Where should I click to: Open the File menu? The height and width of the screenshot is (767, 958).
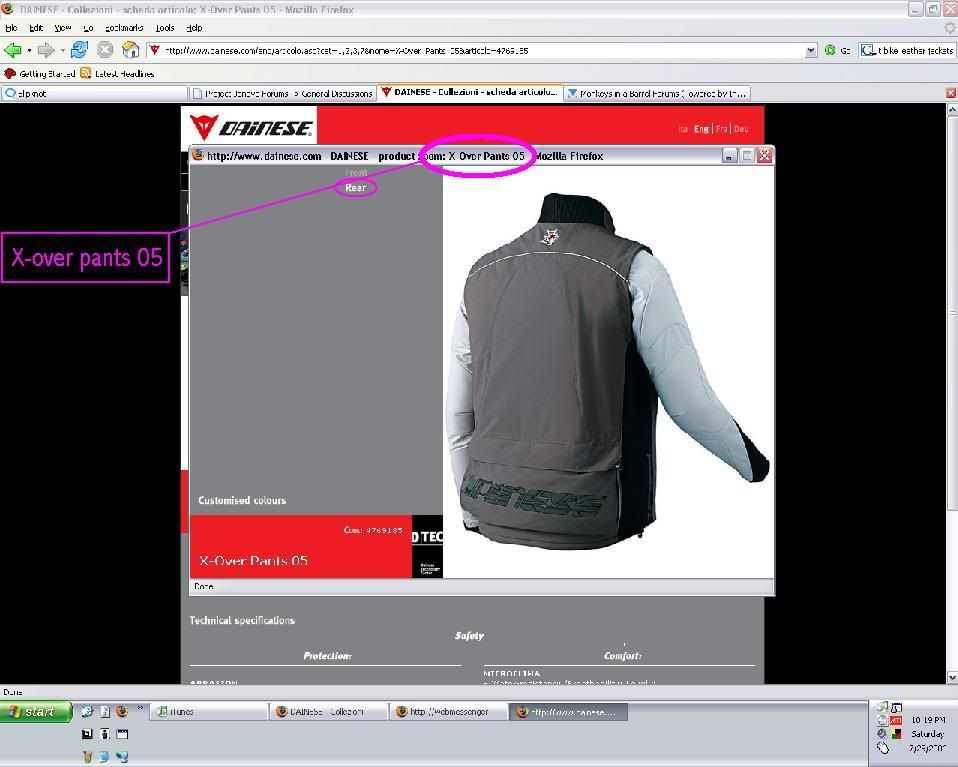pyautogui.click(x=11, y=28)
